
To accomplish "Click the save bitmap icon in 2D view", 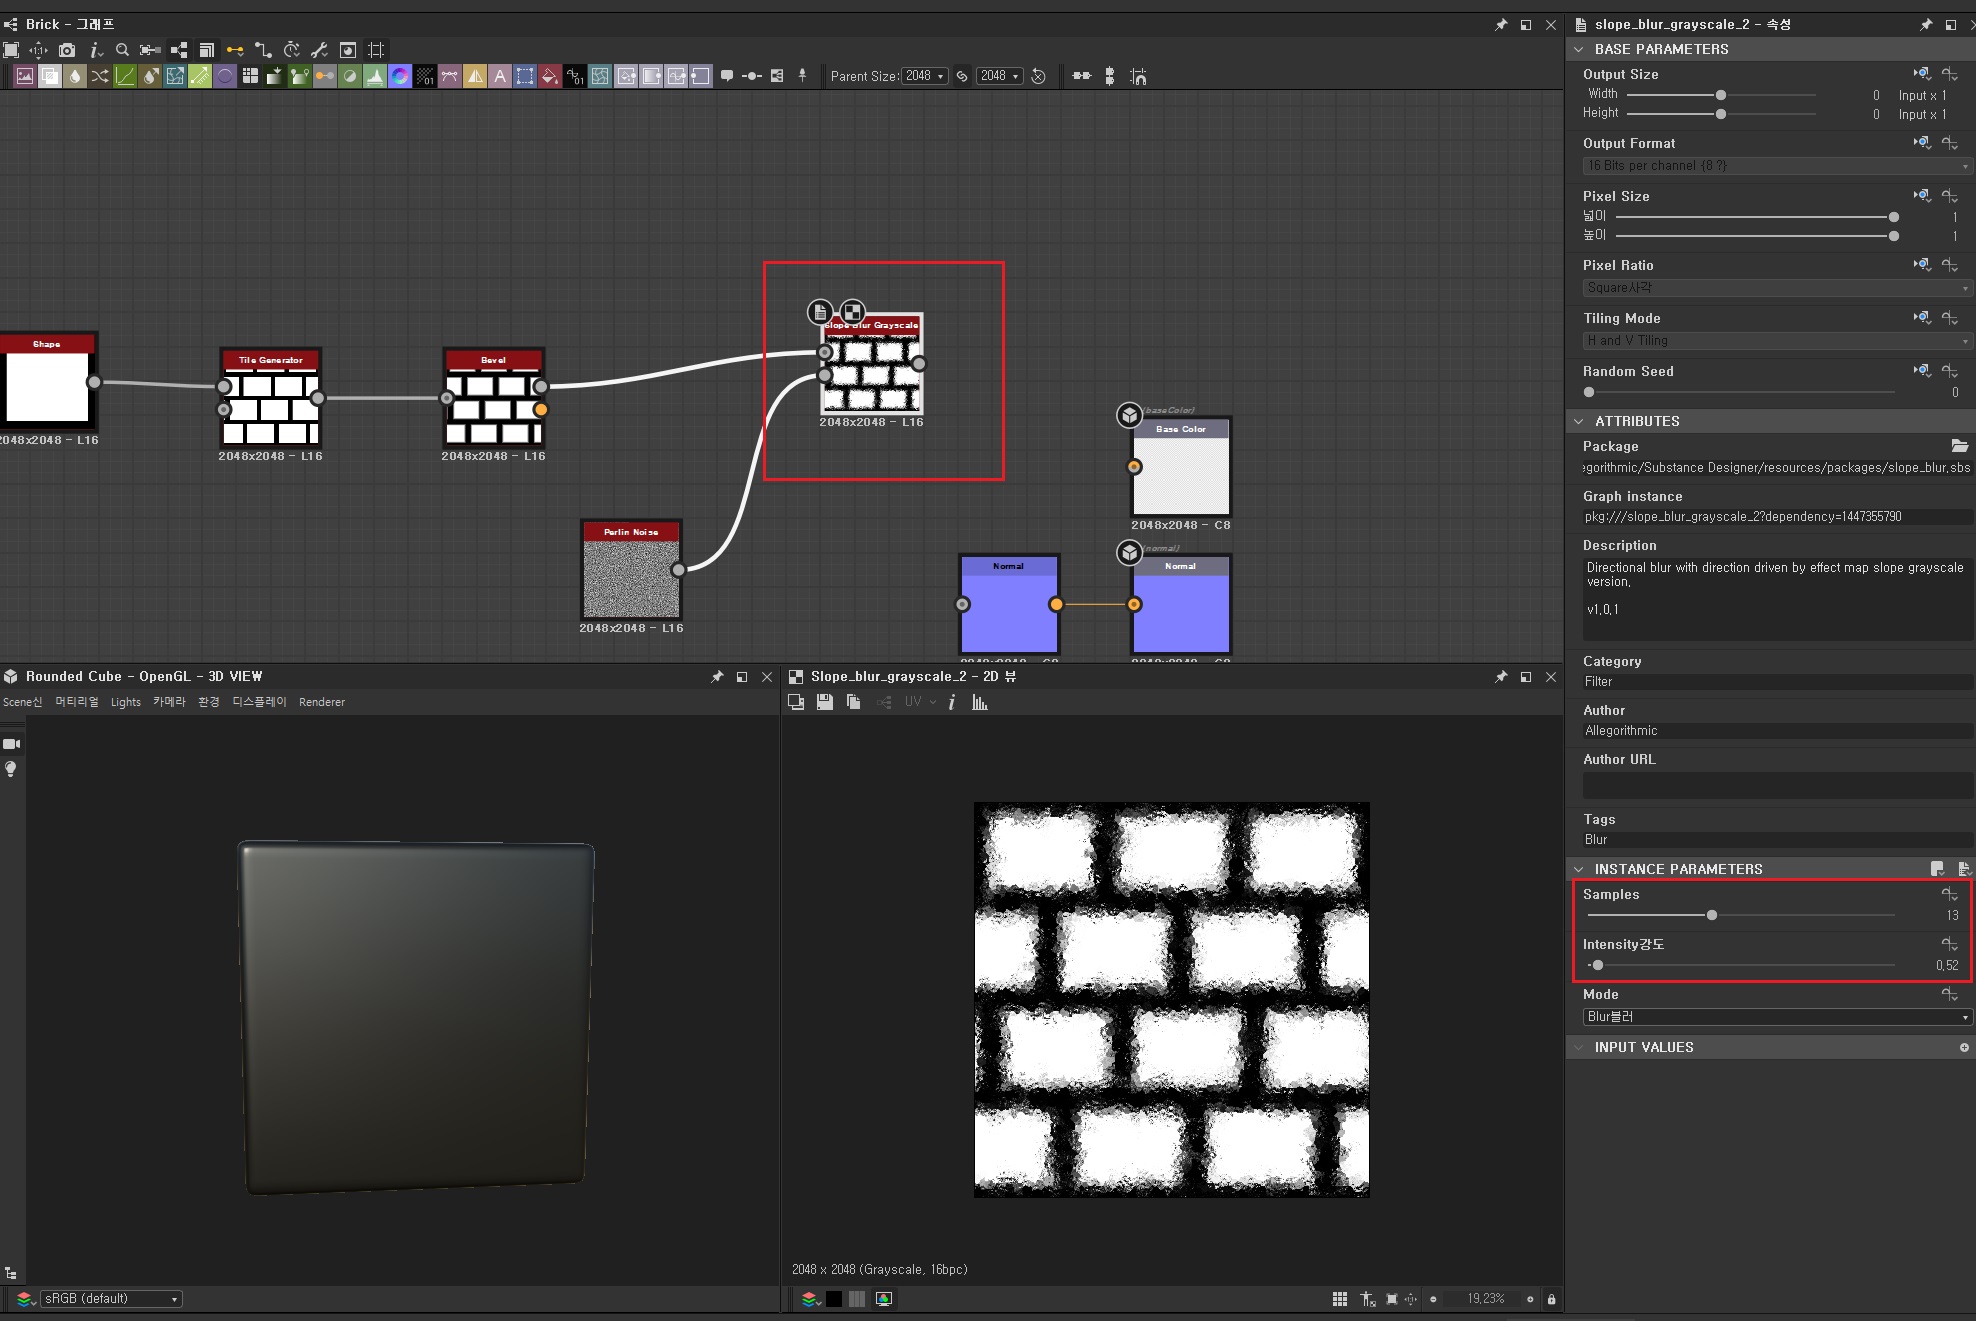I will (x=824, y=702).
